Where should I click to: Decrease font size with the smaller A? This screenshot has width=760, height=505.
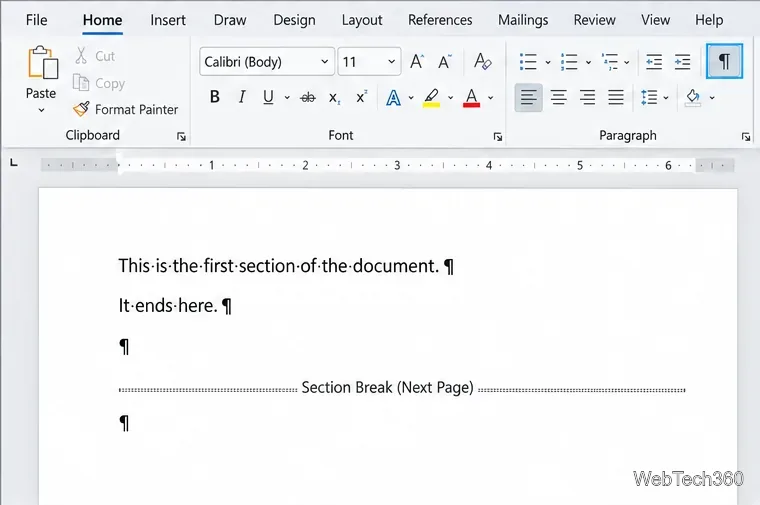coord(444,62)
